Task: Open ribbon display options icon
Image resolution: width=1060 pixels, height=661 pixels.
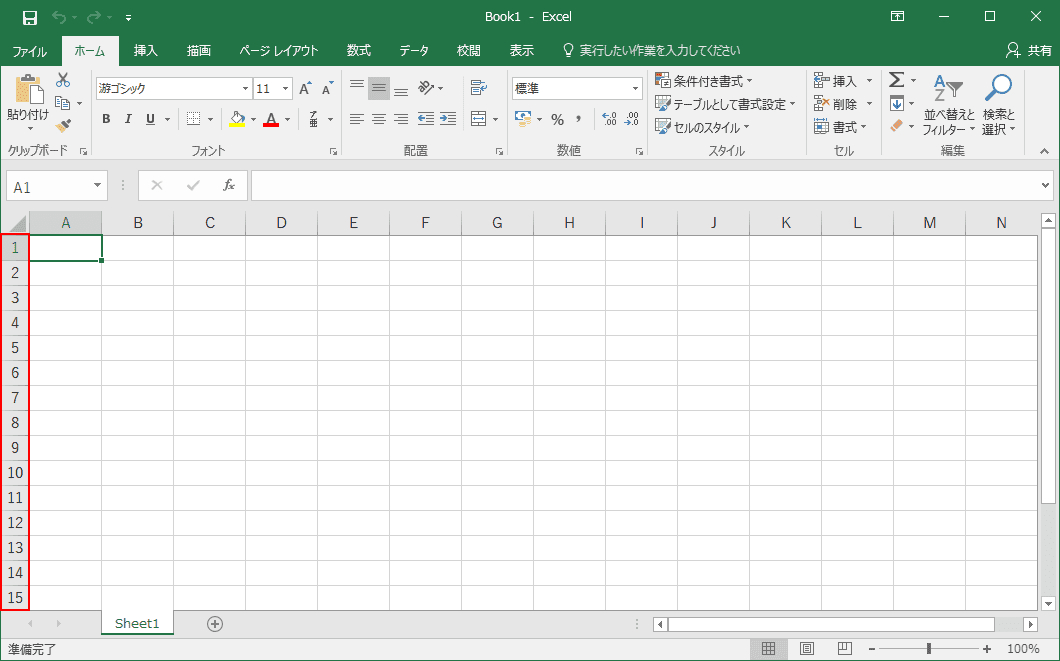Action: 898,17
